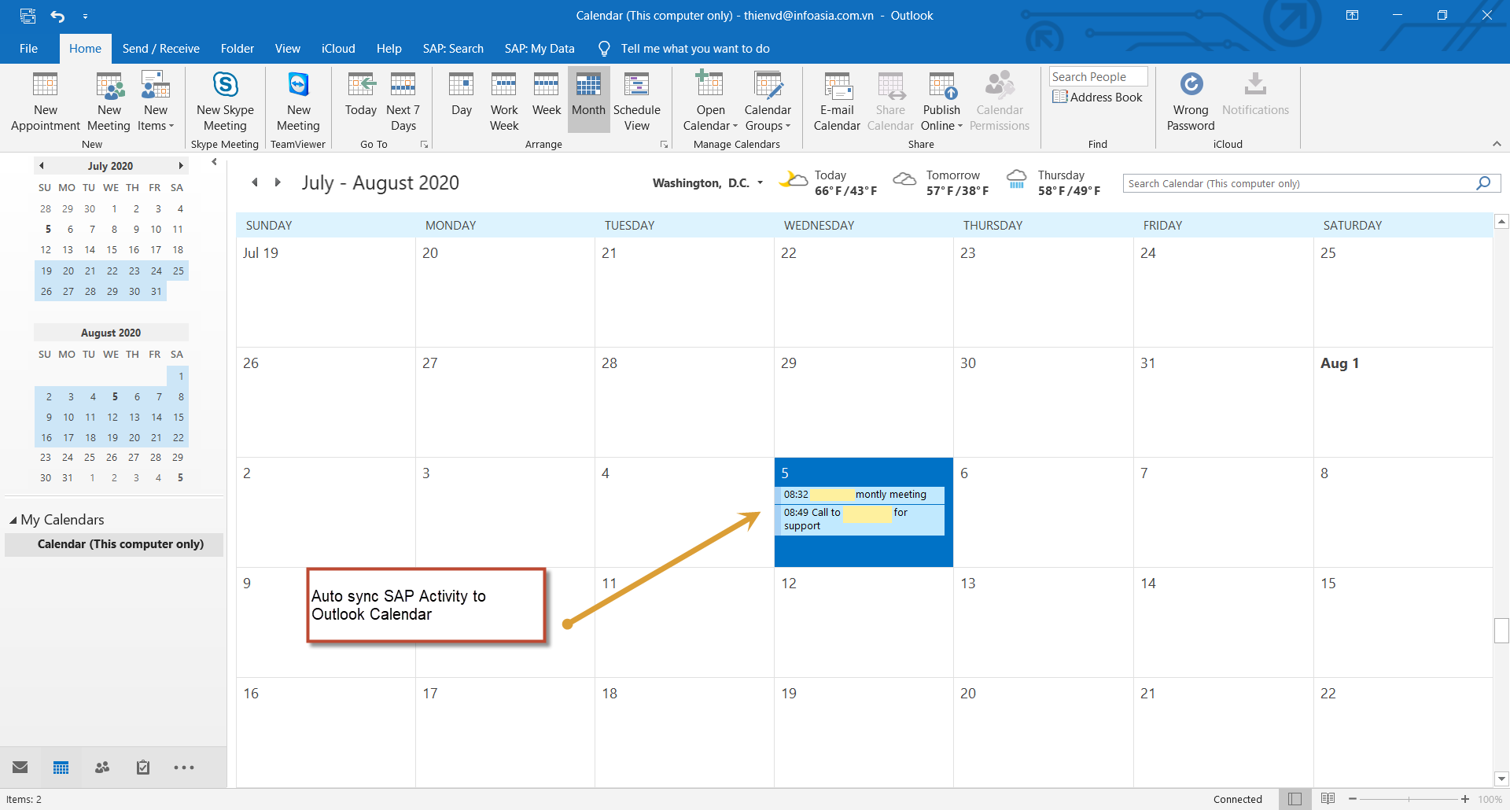Create a TeamViewer New Meeting
Screen dimensions: 1510x810
tap(298, 102)
